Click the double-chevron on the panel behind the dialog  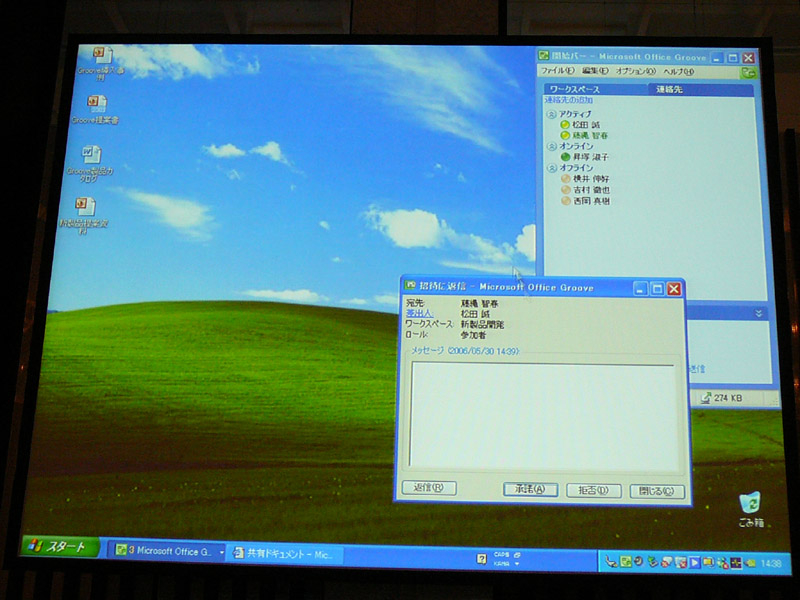coord(759,313)
